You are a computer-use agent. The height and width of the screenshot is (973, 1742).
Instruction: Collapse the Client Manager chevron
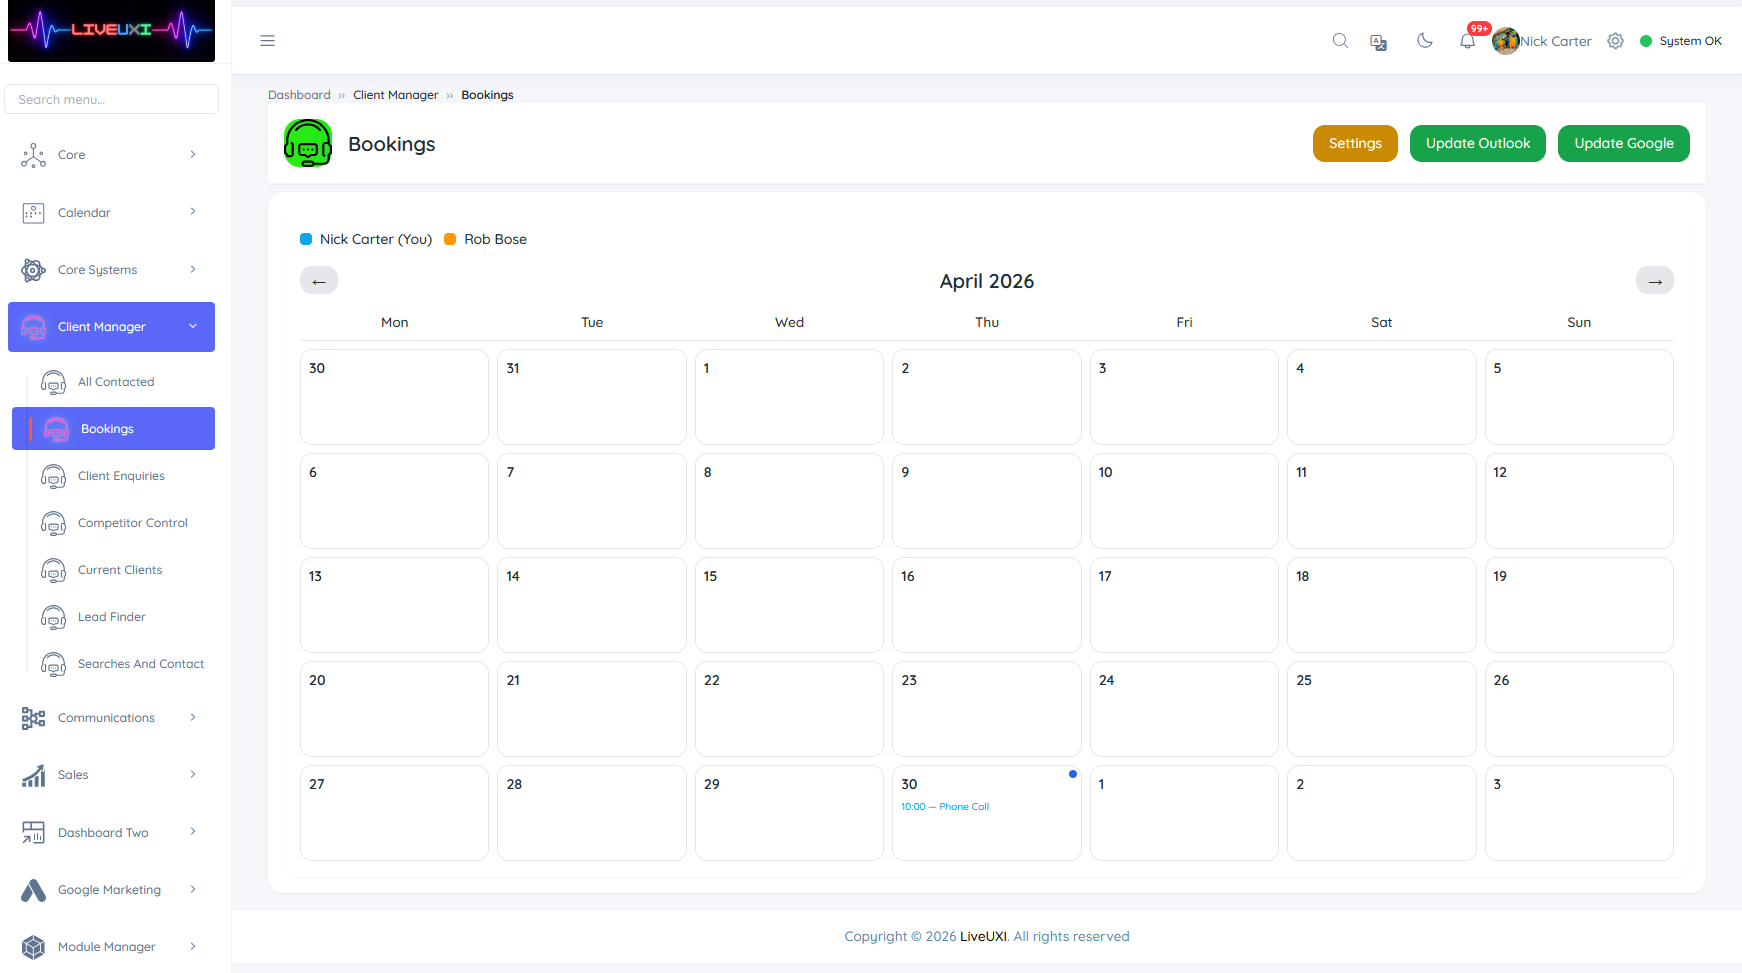tap(193, 326)
